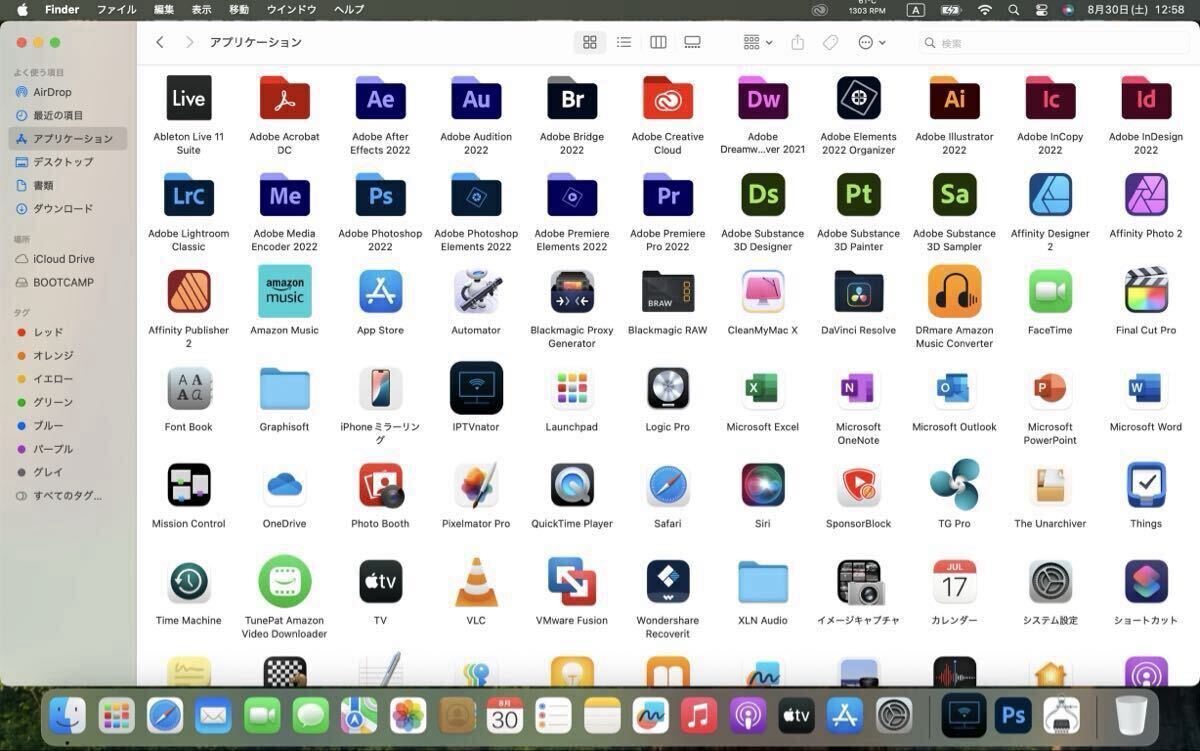This screenshot has width=1200, height=751.
Task: Select AirDrop in sidebar
Action: pos(68,92)
